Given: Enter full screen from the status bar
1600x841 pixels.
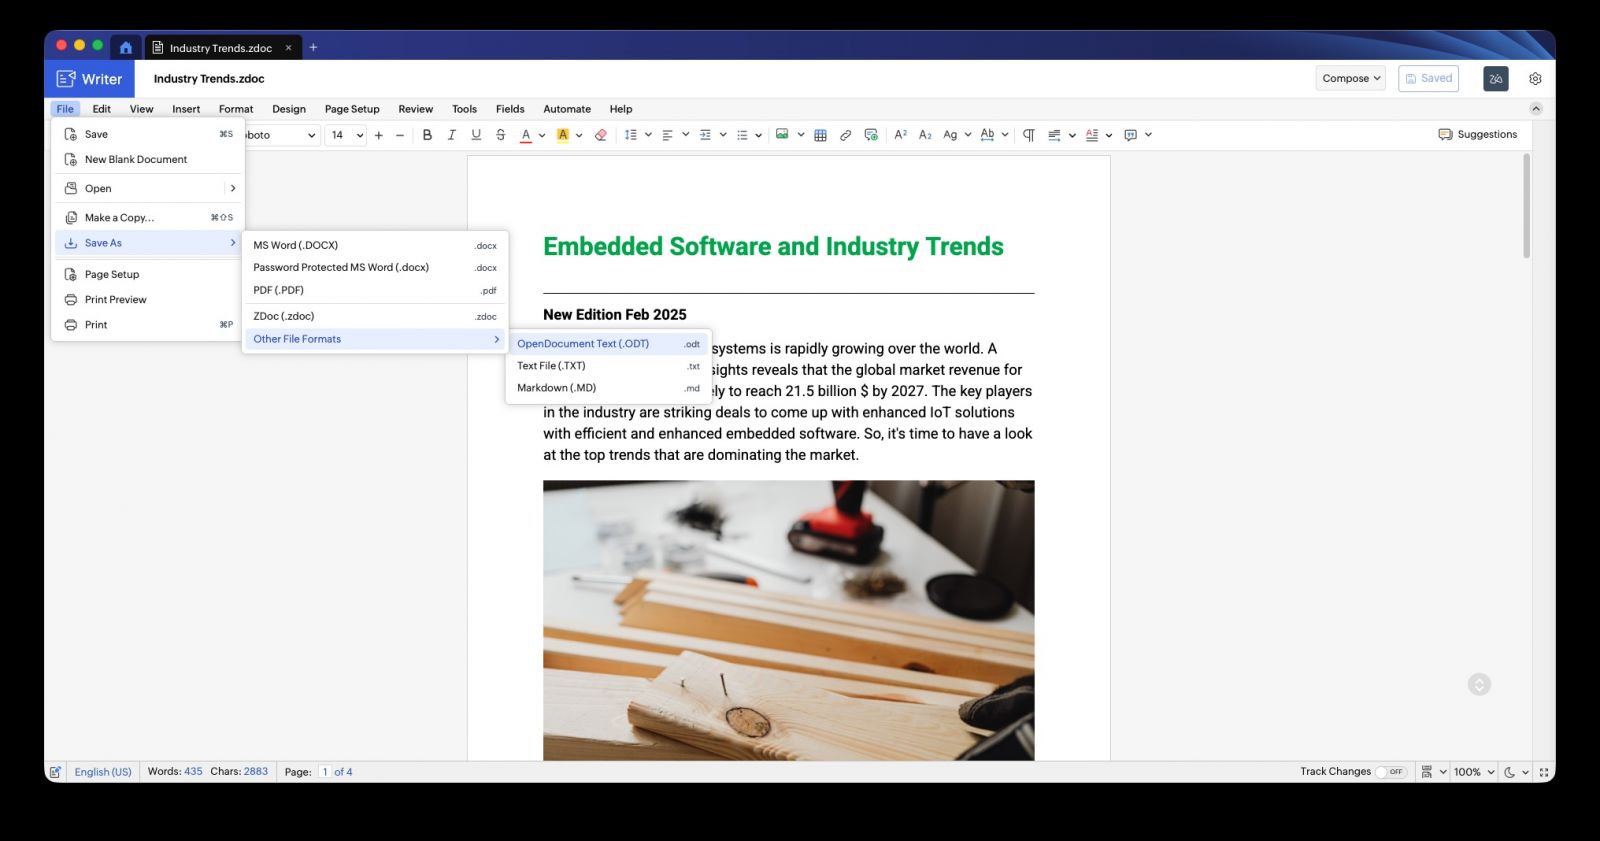Looking at the screenshot, I should pyautogui.click(x=1544, y=772).
